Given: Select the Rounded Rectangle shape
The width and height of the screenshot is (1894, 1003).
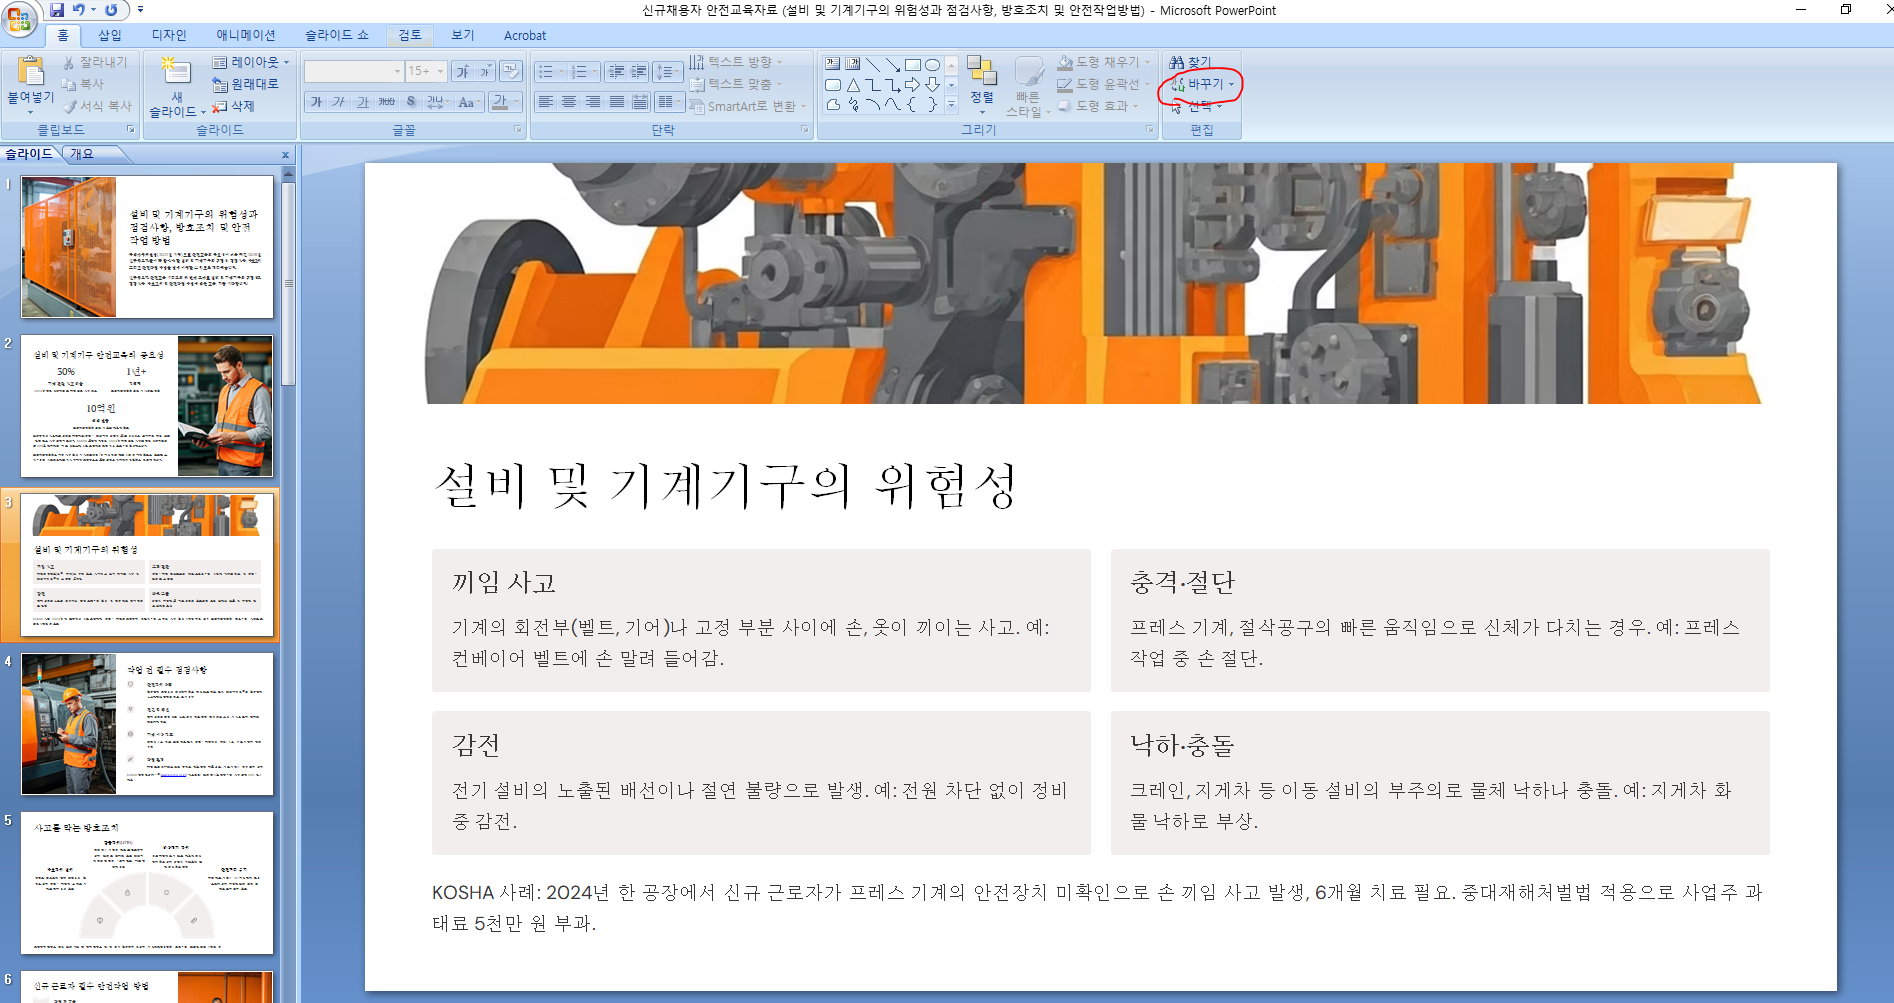Looking at the screenshot, I should click(x=833, y=84).
